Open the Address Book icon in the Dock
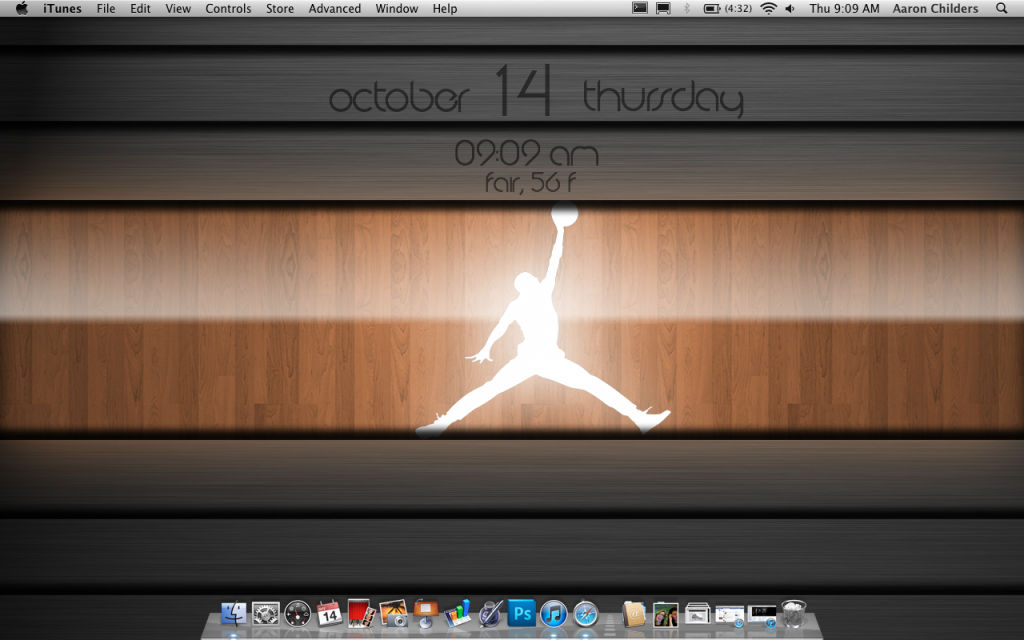The height and width of the screenshot is (640, 1024). pyautogui.click(x=633, y=614)
